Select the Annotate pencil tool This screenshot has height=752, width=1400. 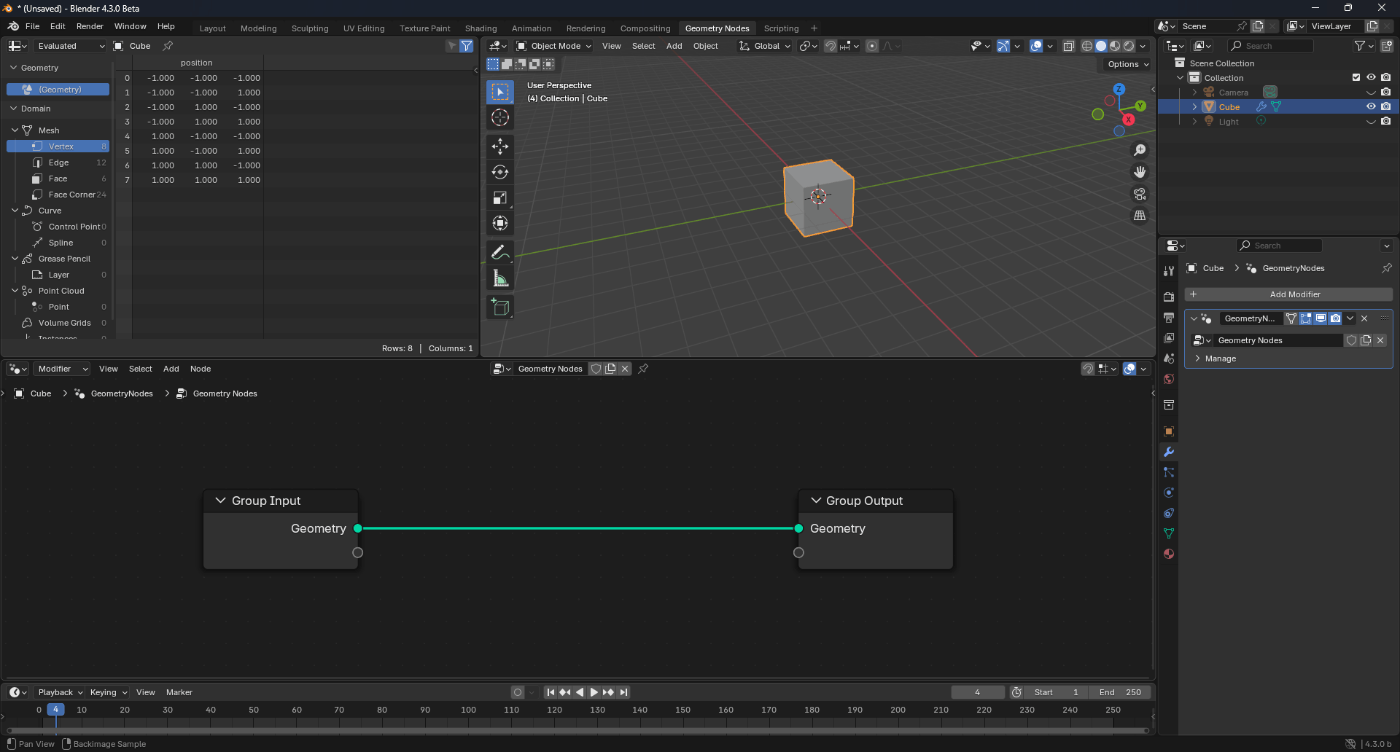(500, 252)
